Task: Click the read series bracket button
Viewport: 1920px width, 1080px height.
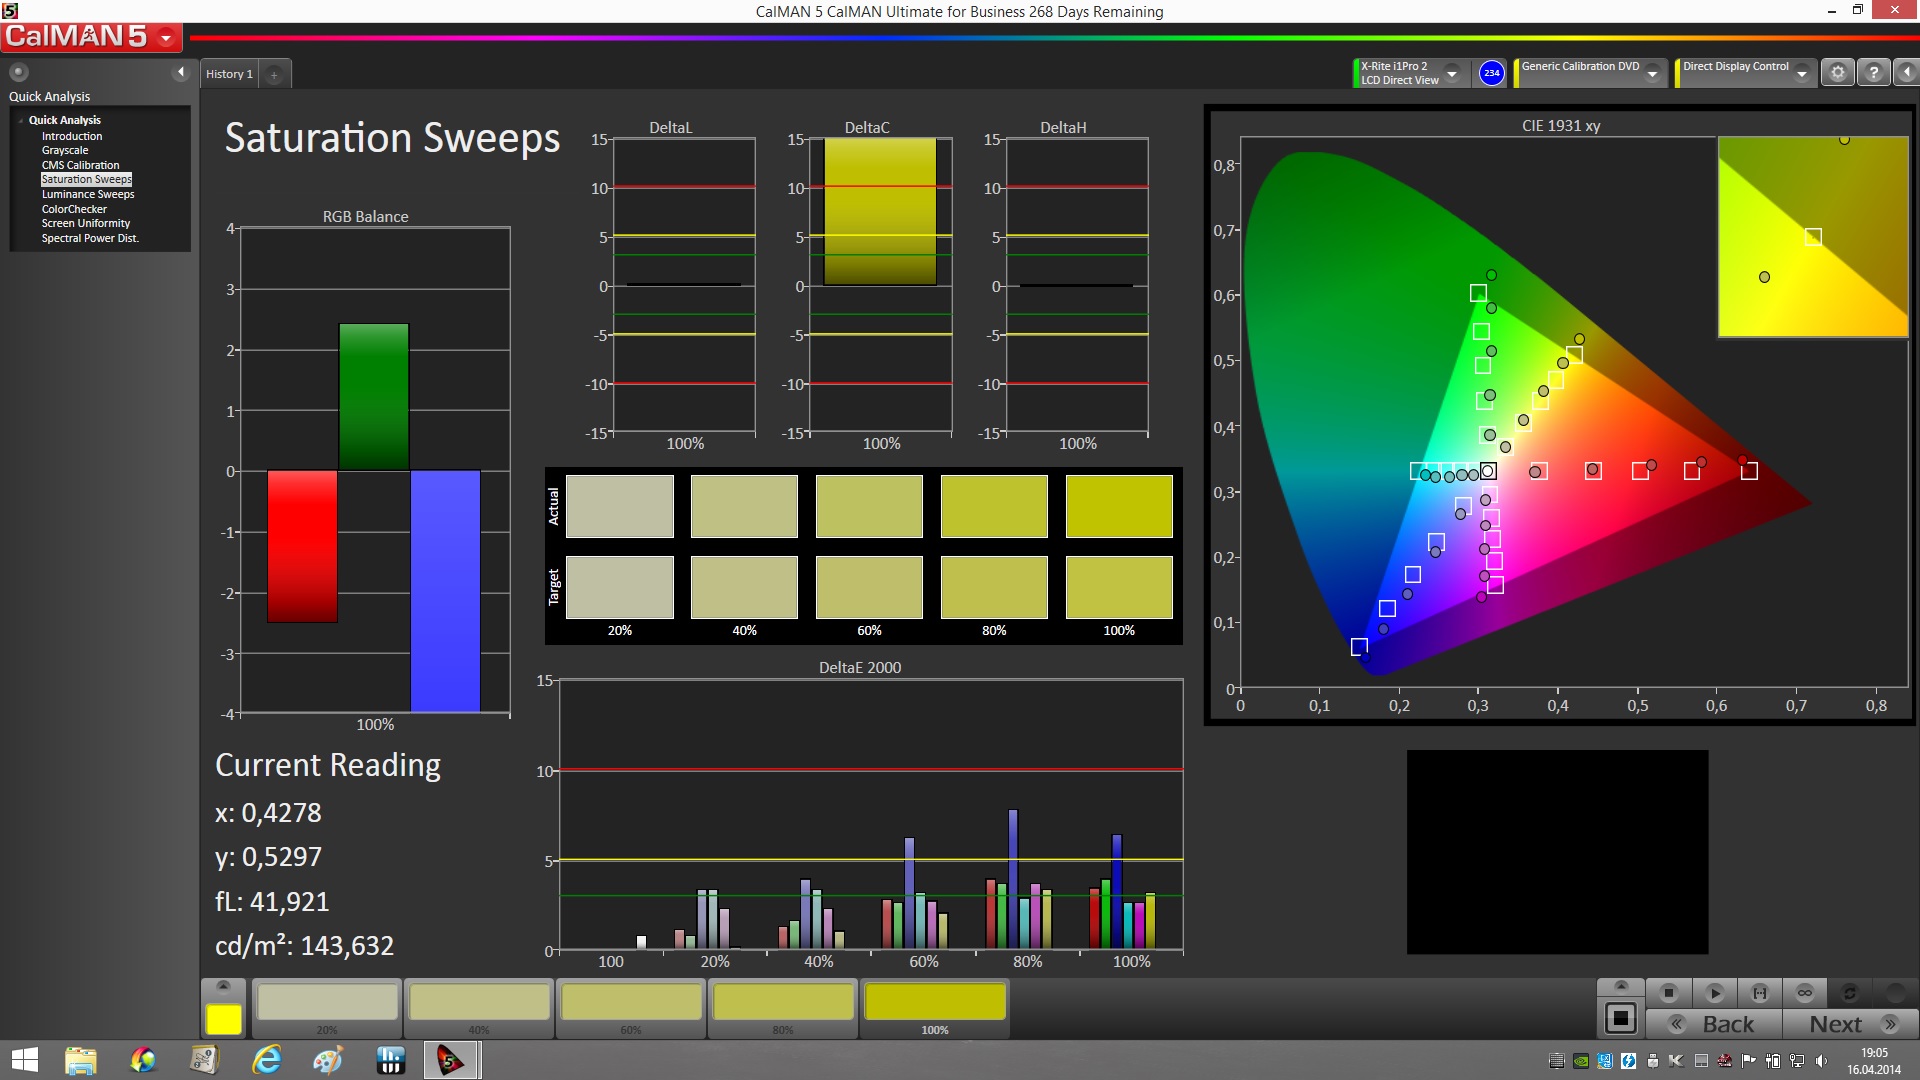Action: point(1760,993)
